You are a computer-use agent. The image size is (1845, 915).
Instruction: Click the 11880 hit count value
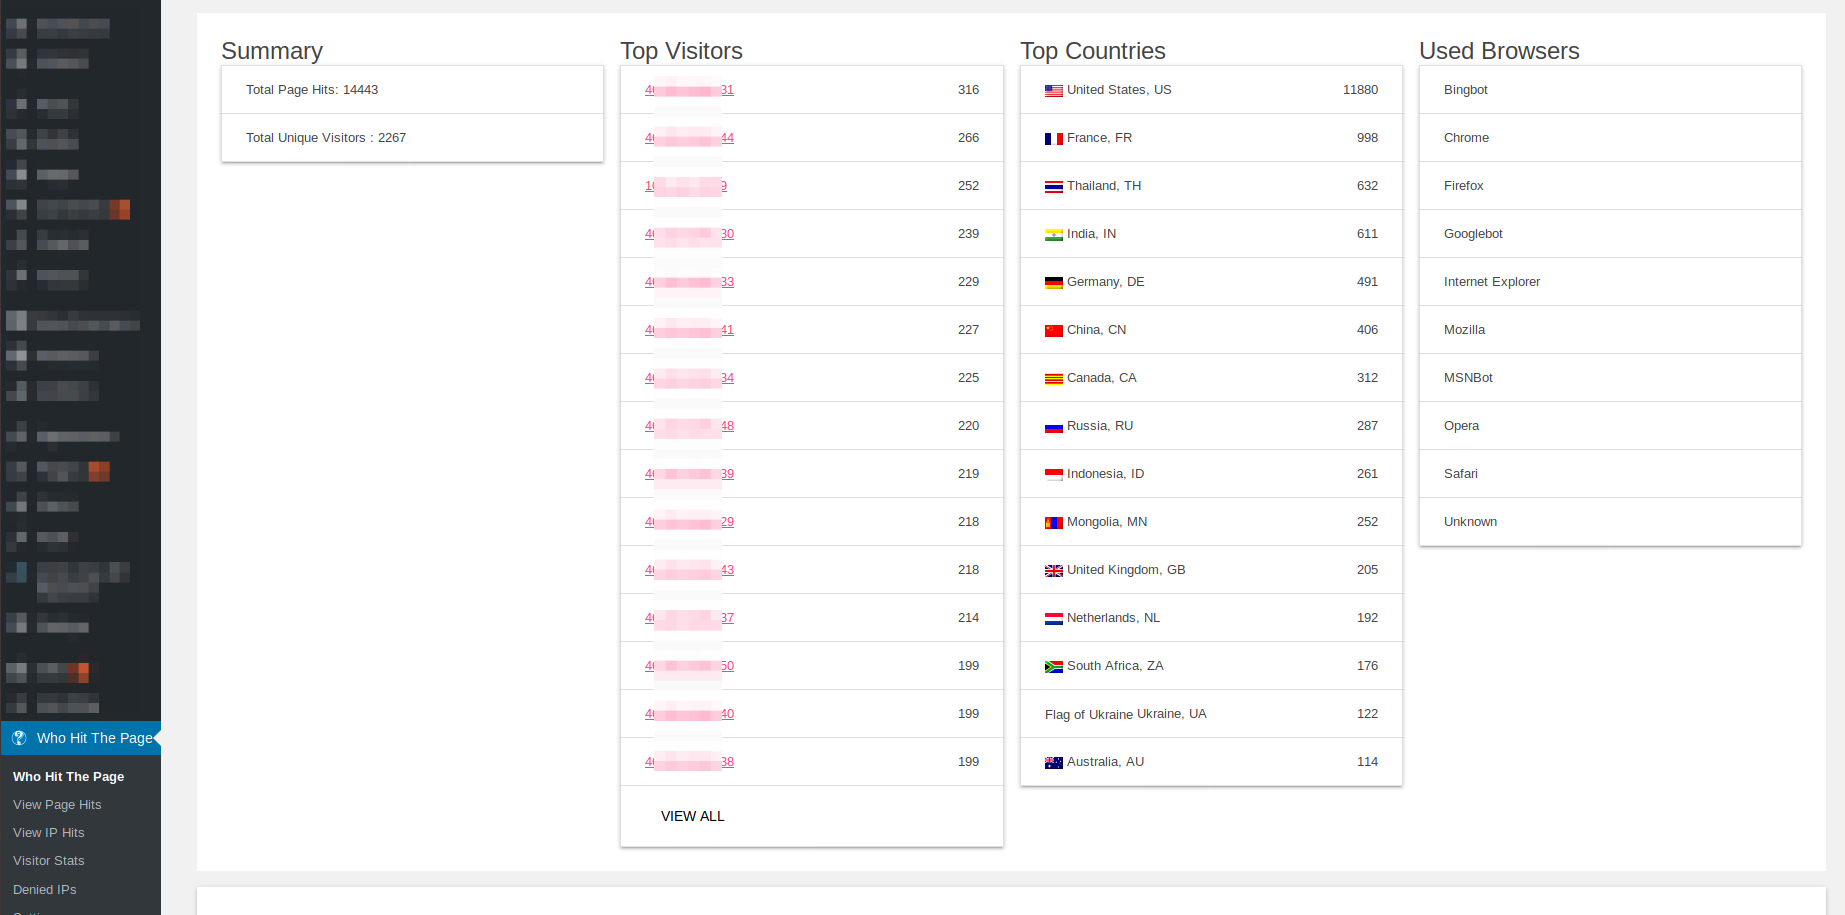point(1360,90)
